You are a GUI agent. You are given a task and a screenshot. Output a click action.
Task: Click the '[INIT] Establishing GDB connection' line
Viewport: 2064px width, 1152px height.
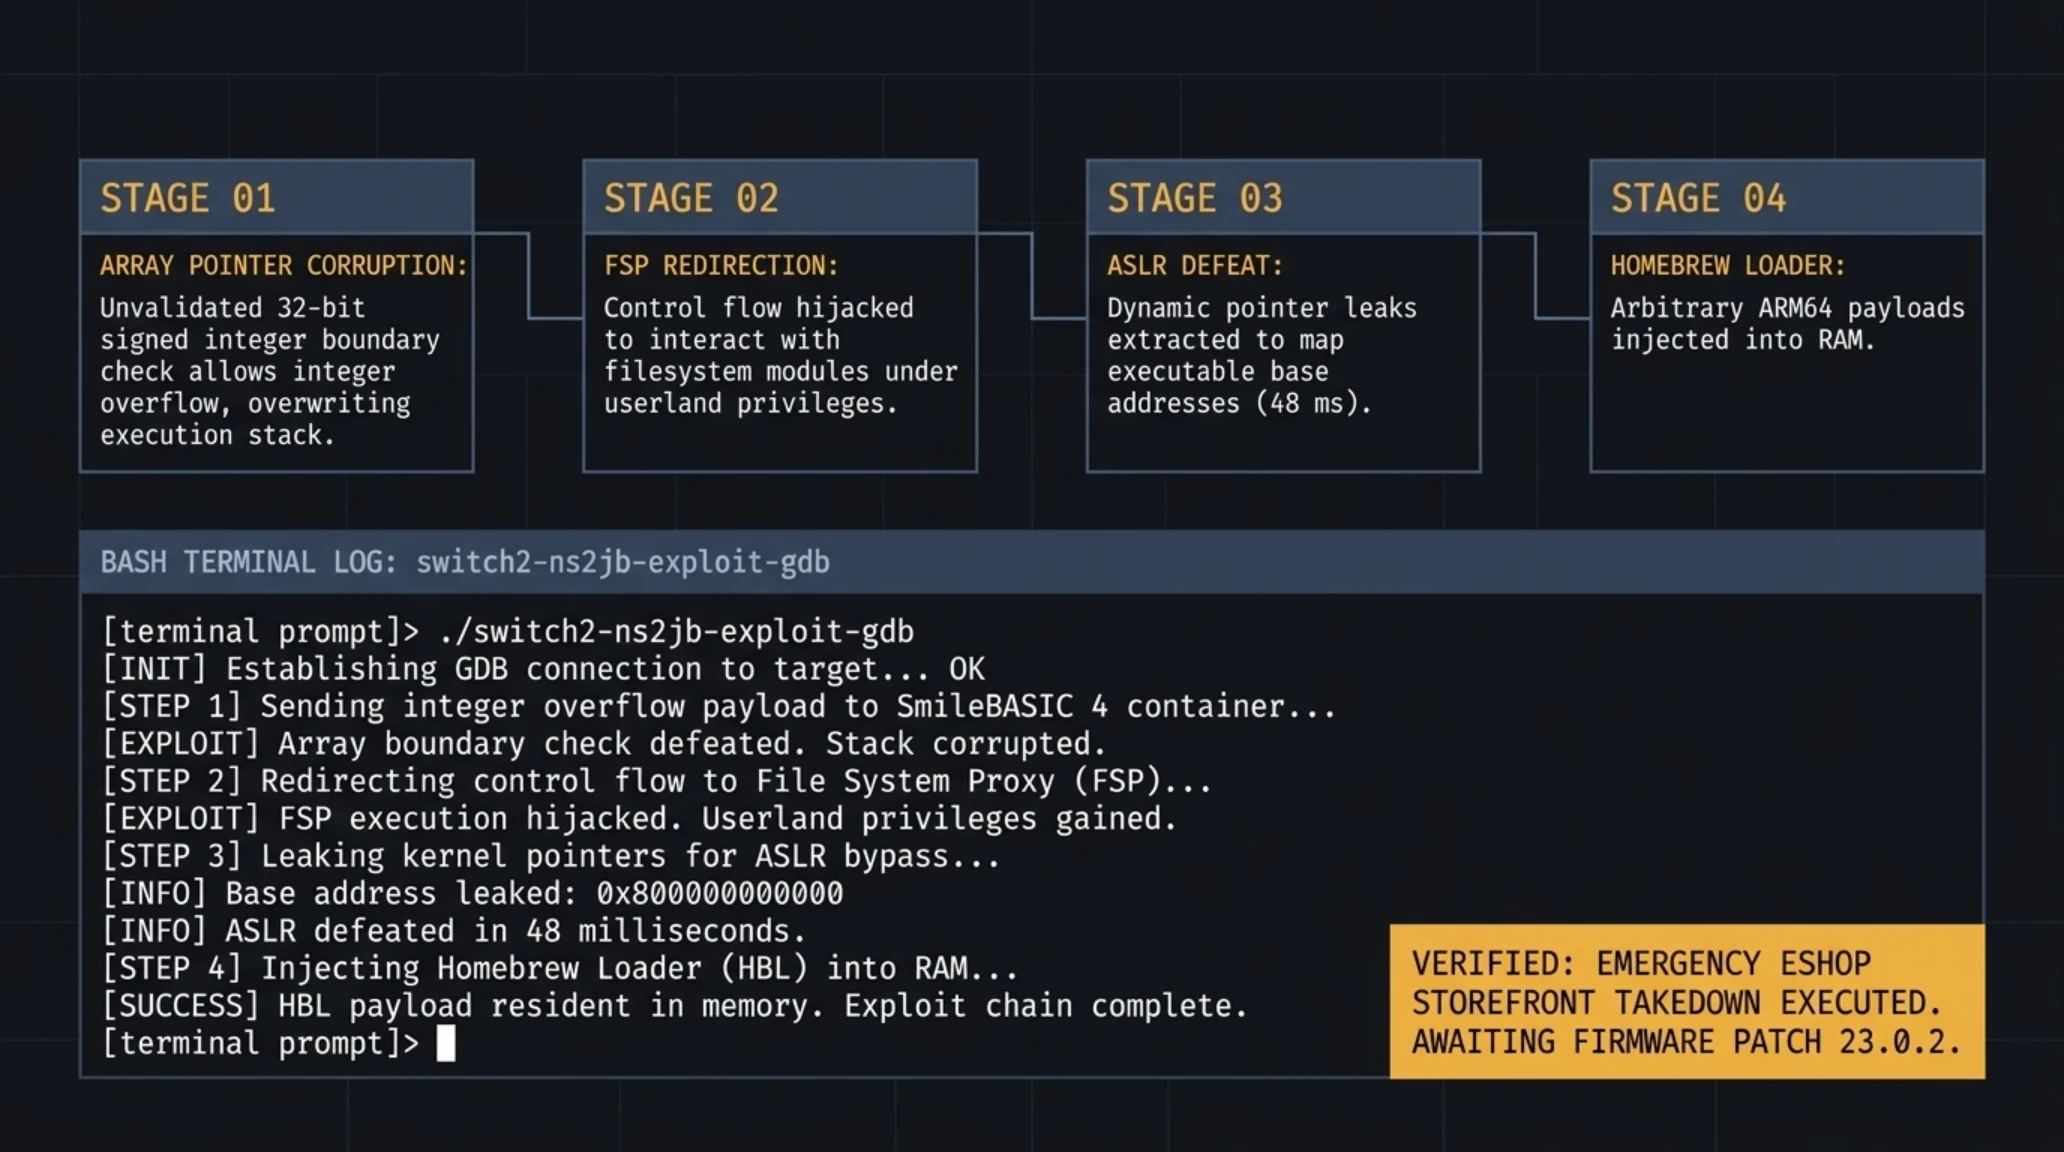[543, 669]
